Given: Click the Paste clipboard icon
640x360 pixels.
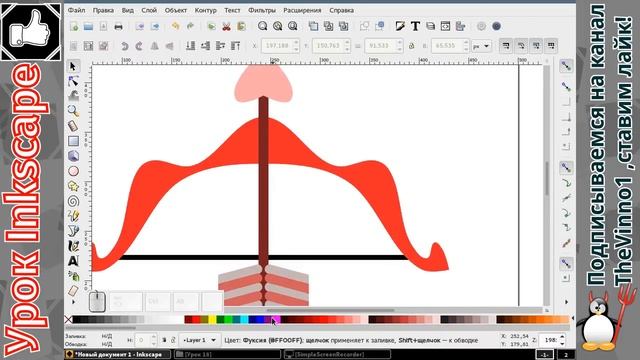Looking at the screenshot, I should tap(241, 27).
